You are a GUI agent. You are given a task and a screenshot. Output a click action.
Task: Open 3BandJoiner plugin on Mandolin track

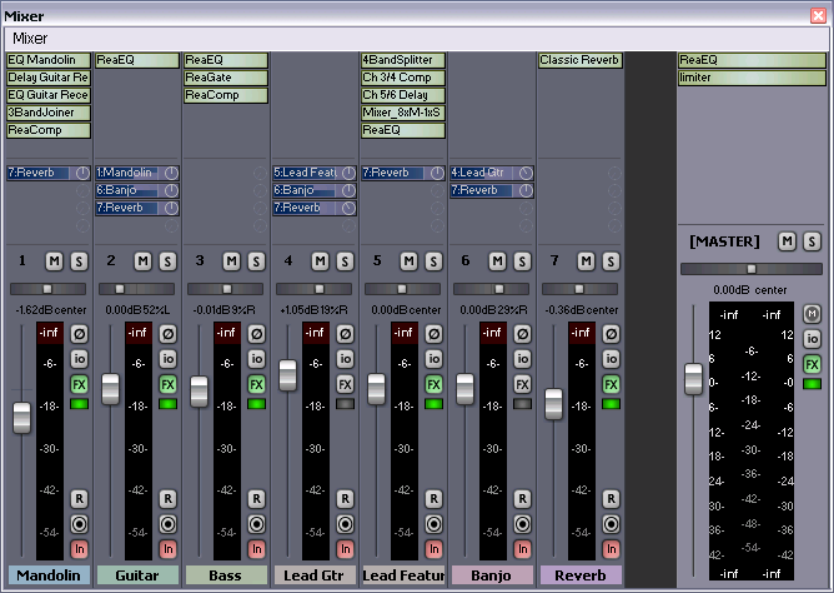tap(48, 113)
